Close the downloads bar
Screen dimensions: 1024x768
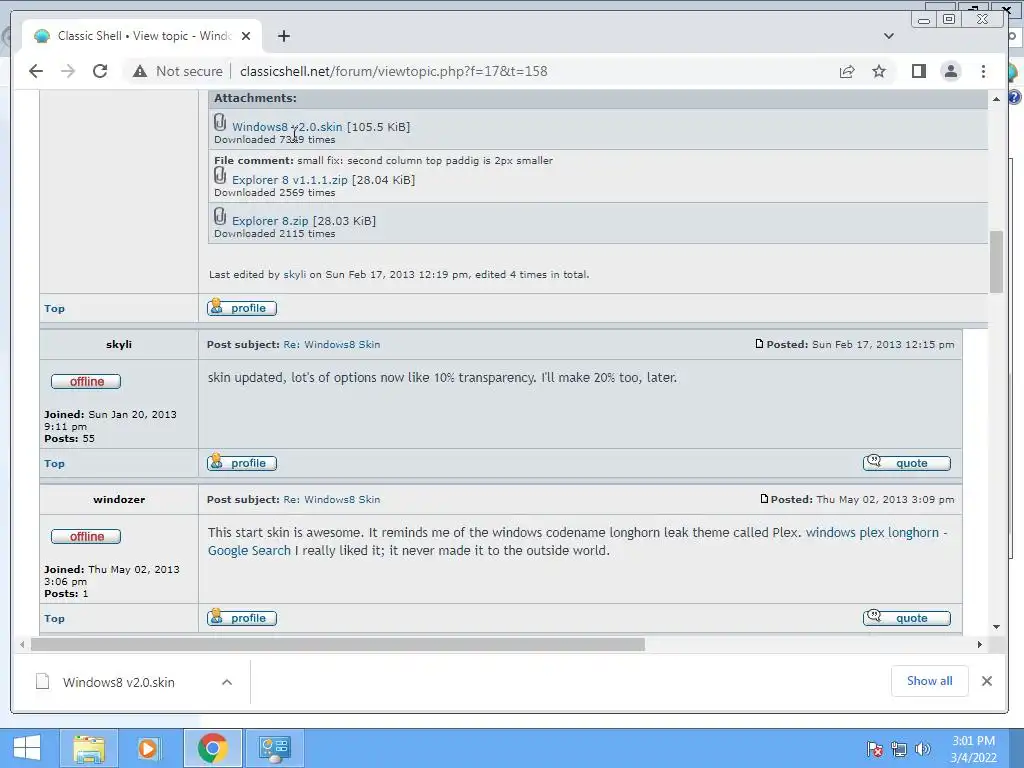[987, 681]
